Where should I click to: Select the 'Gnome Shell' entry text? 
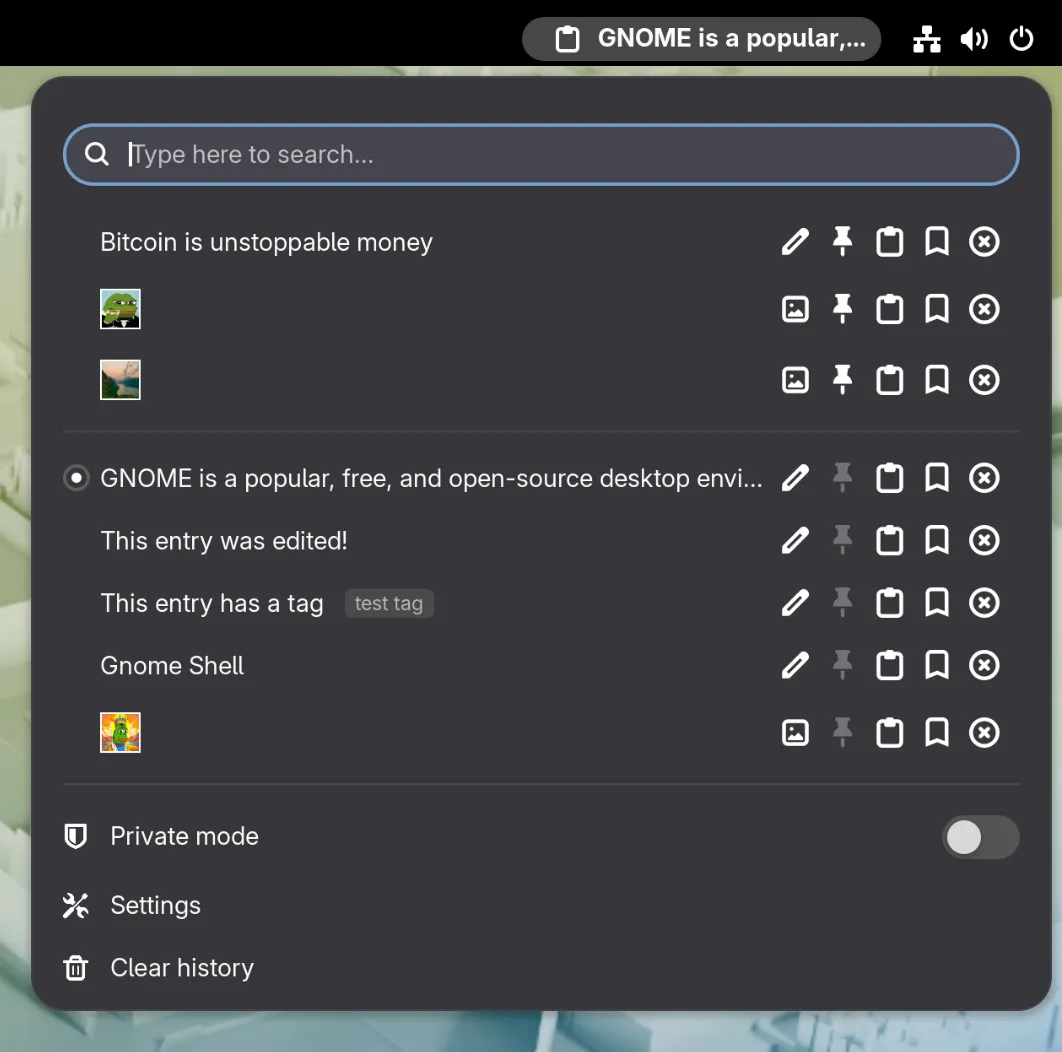[x=171, y=665]
